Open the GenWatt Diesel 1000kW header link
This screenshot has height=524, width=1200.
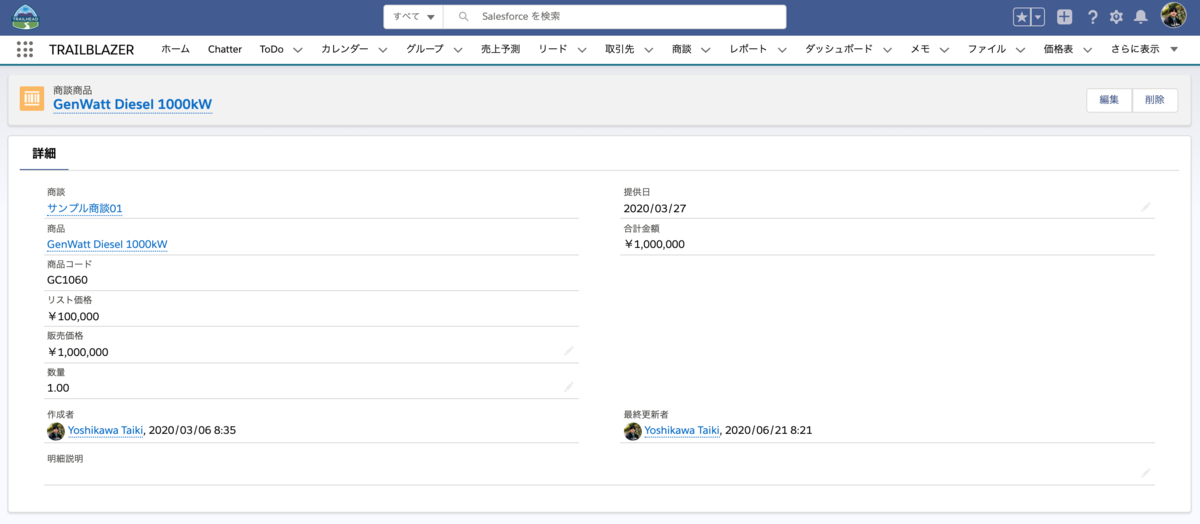[132, 104]
